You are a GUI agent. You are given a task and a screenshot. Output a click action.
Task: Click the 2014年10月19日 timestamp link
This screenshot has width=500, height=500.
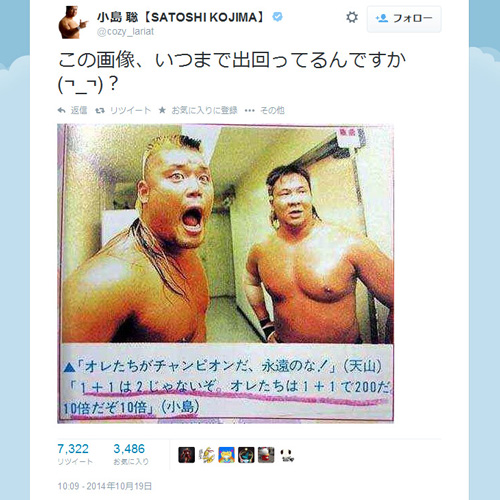(105, 486)
